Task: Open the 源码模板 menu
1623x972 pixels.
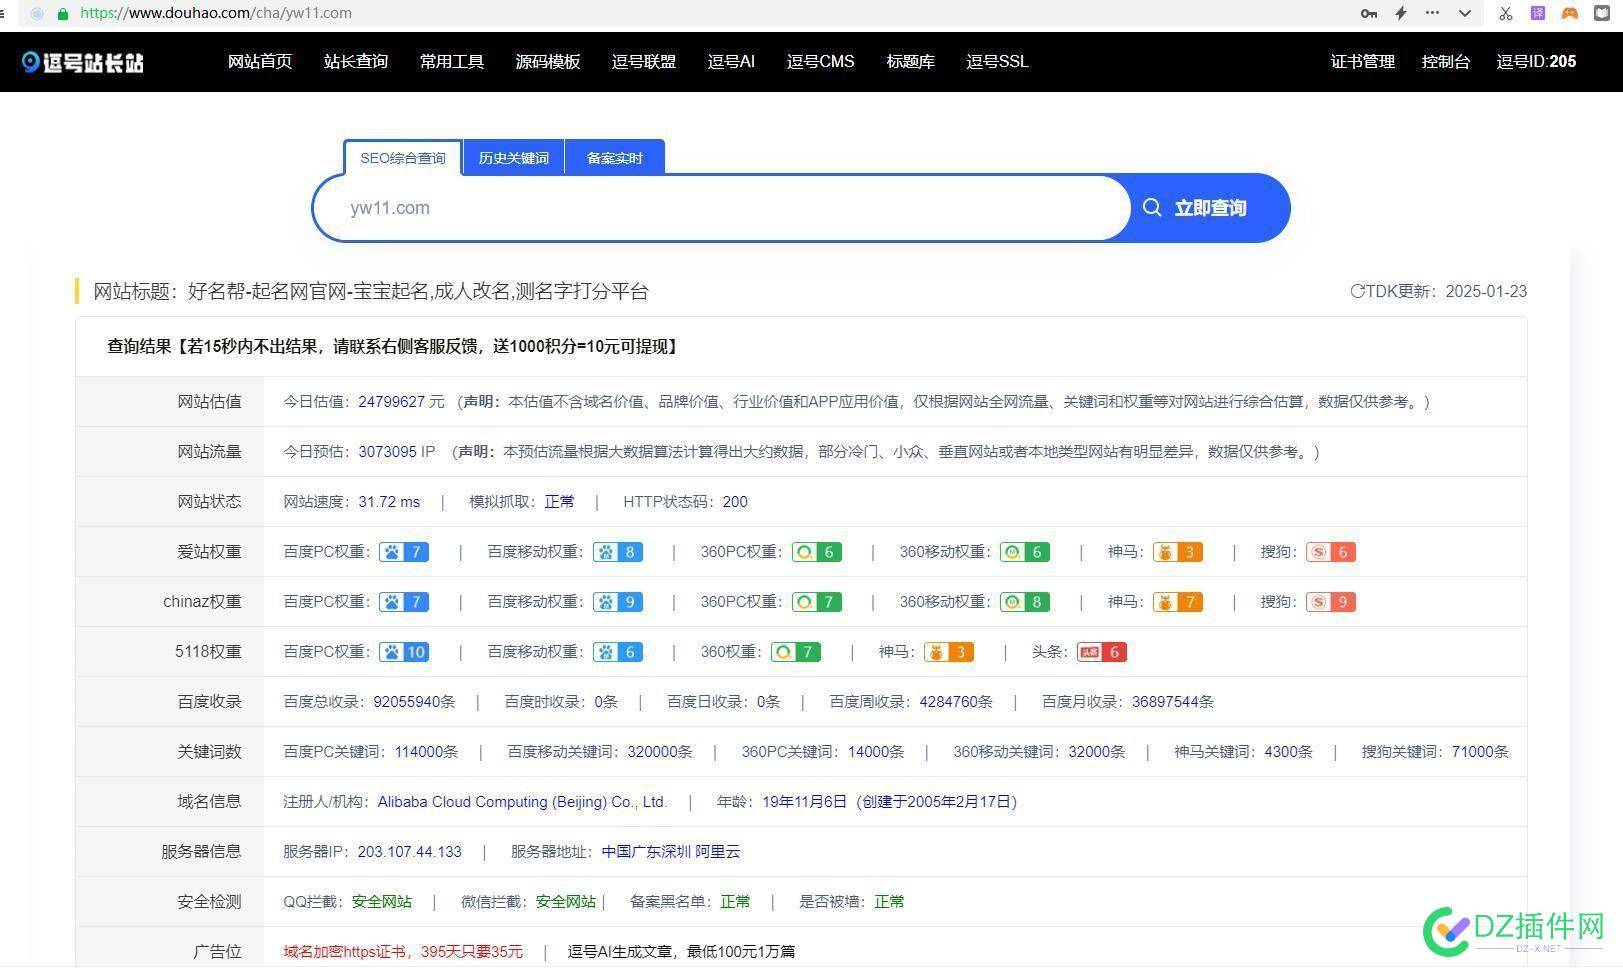Action: tap(548, 62)
